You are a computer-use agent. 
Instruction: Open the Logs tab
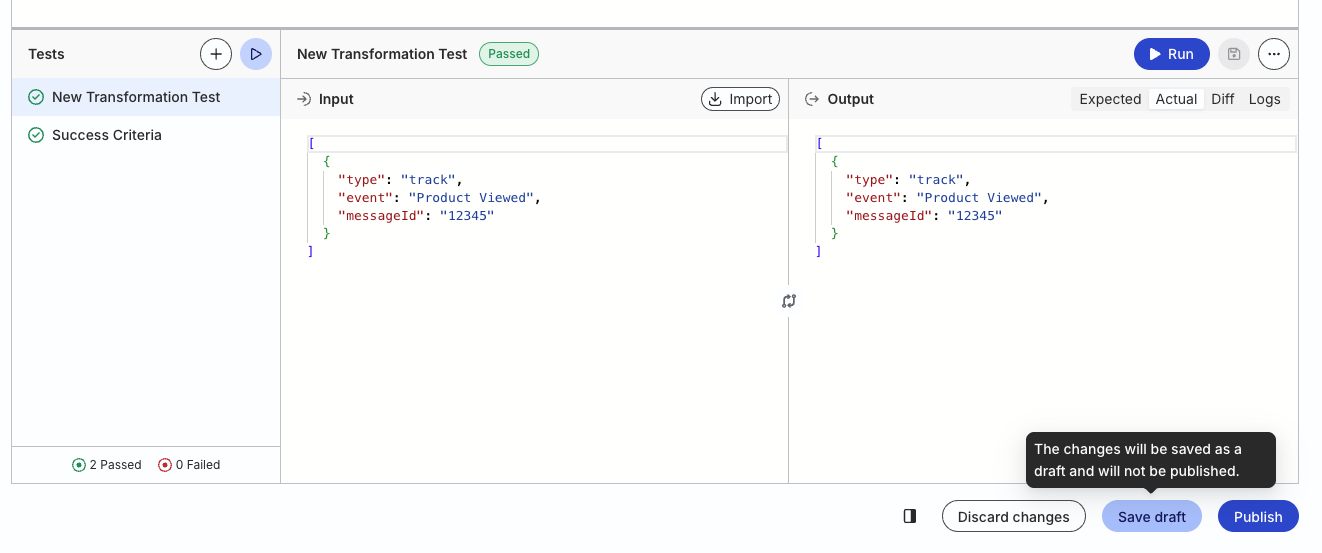coord(1264,99)
